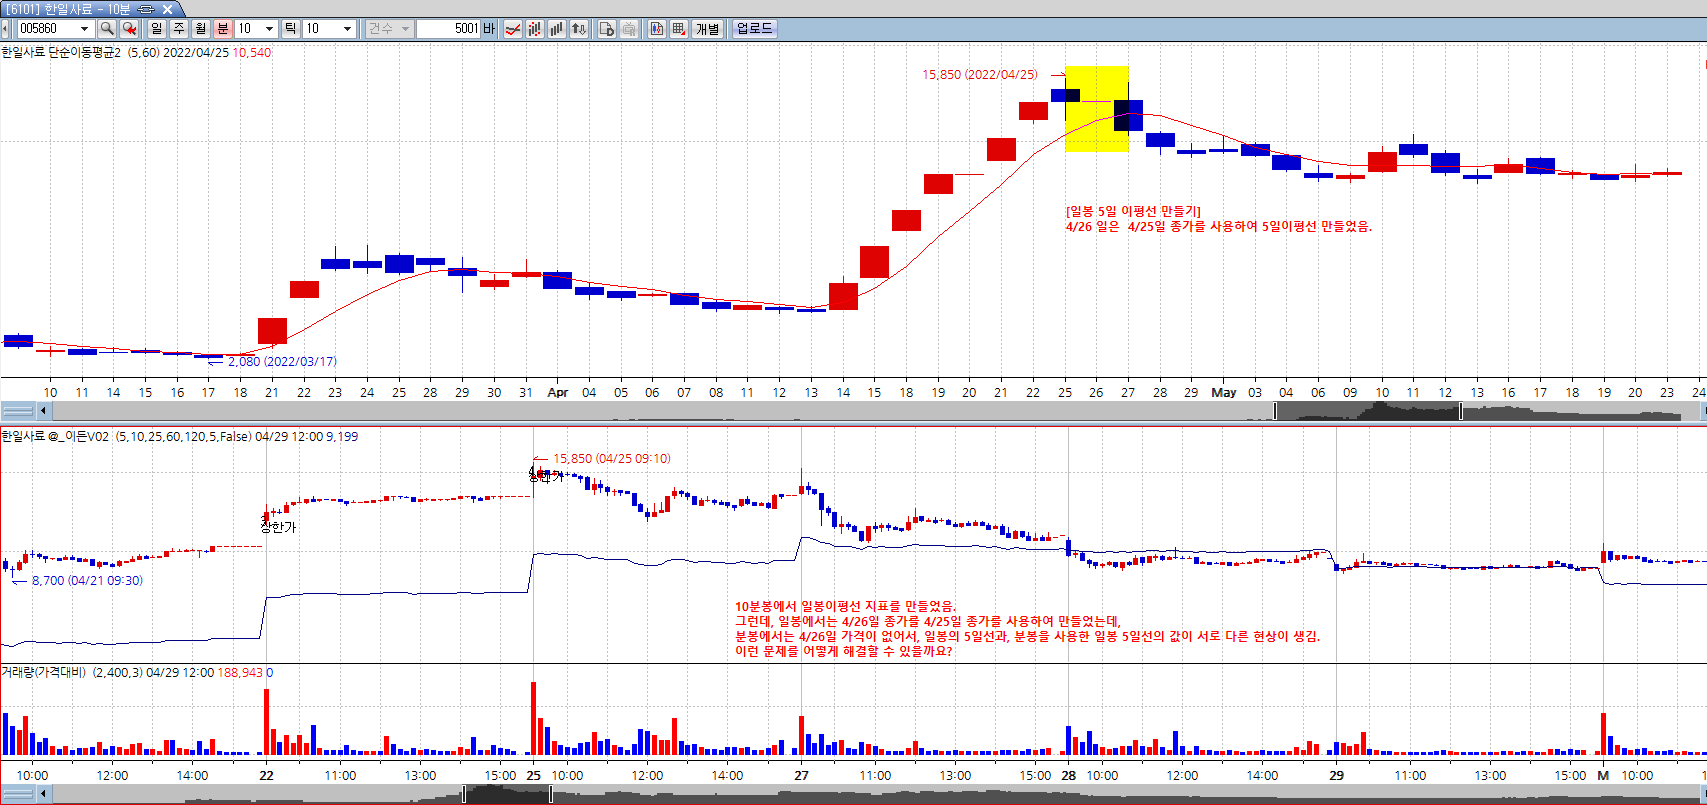1707x805 pixels.
Task: Click the red-arrow stock search icon
Action: pyautogui.click(x=129, y=29)
